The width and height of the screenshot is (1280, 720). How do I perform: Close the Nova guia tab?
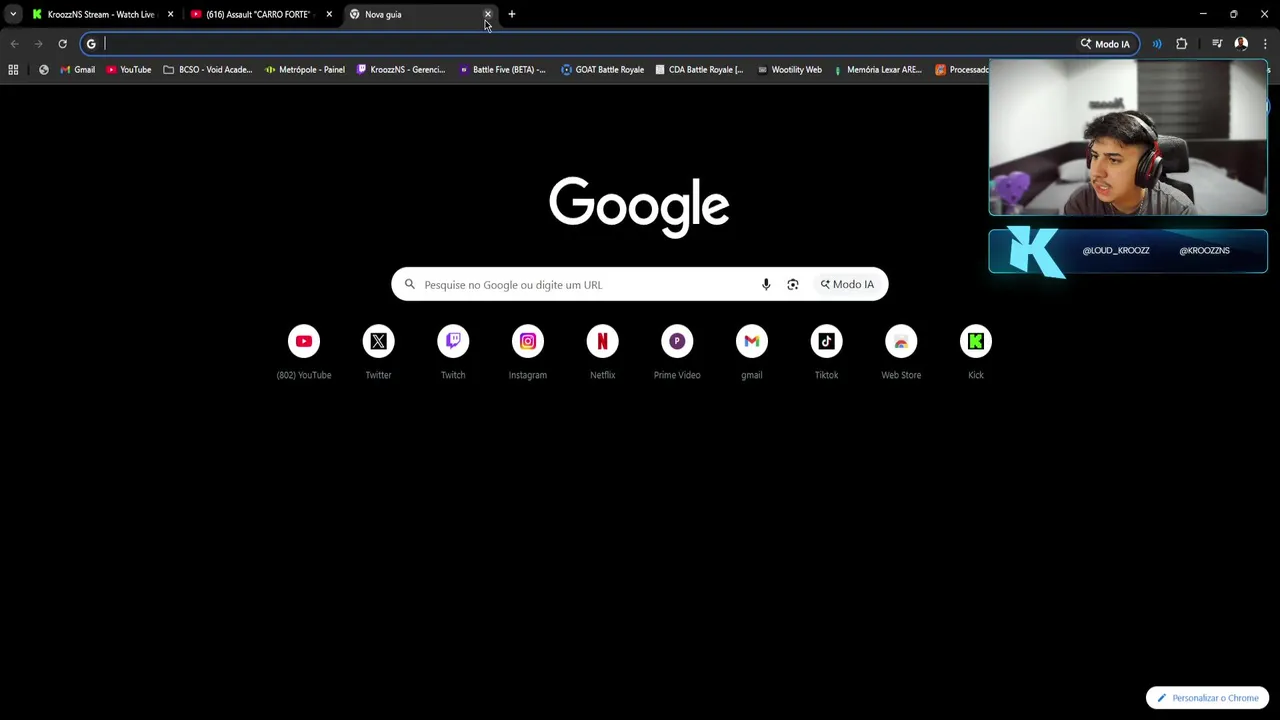click(x=488, y=14)
